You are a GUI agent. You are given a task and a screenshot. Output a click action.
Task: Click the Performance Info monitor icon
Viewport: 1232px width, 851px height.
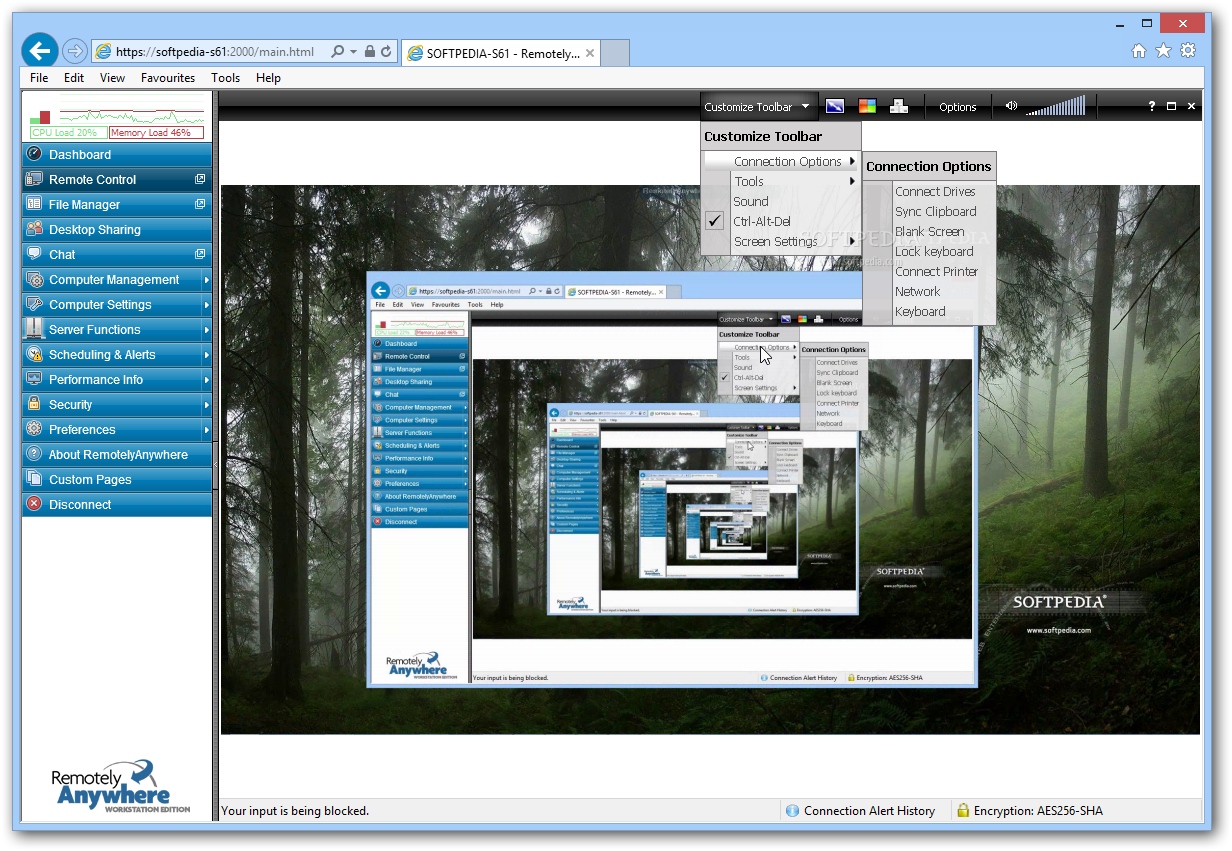point(35,379)
